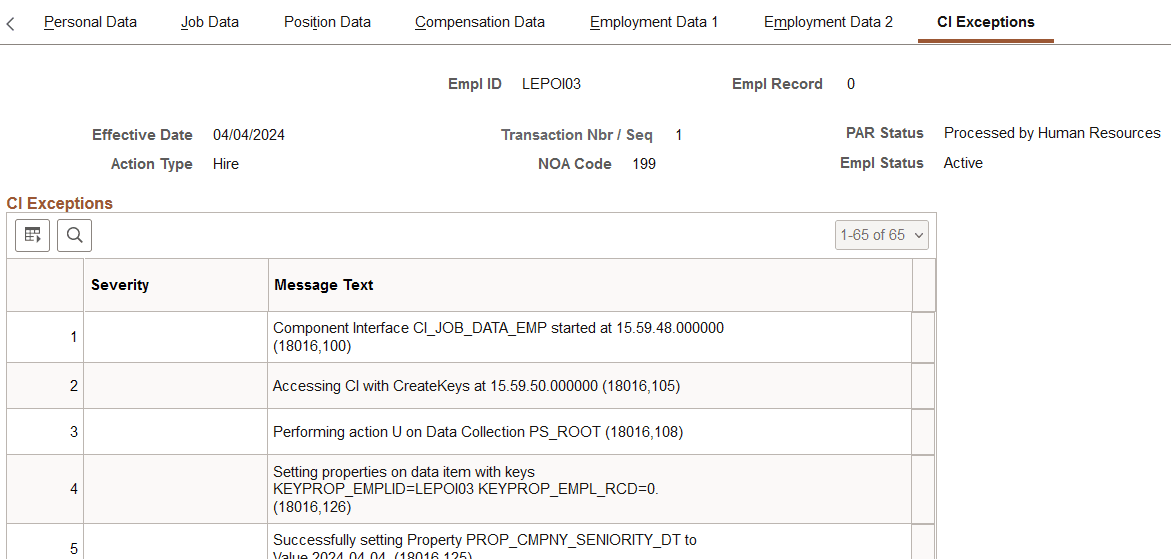
Task: Open the 1-65 of 65 row dropdown
Action: pyautogui.click(x=881, y=235)
